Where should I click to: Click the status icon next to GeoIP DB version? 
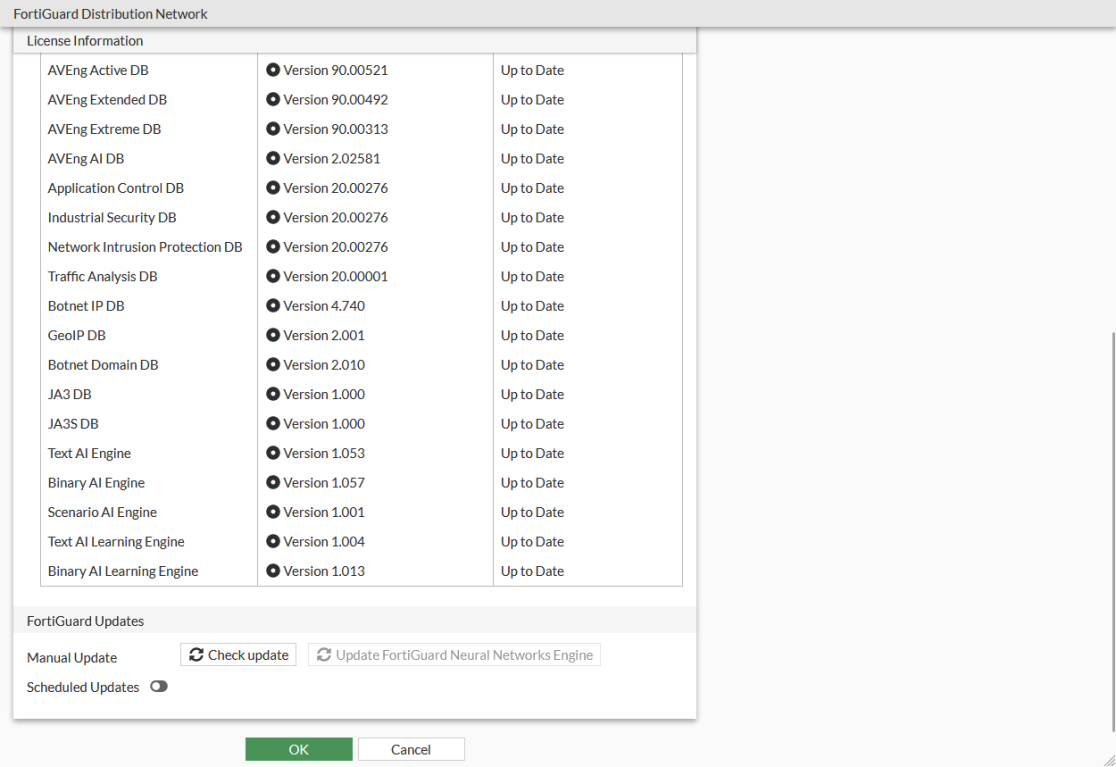coord(273,335)
